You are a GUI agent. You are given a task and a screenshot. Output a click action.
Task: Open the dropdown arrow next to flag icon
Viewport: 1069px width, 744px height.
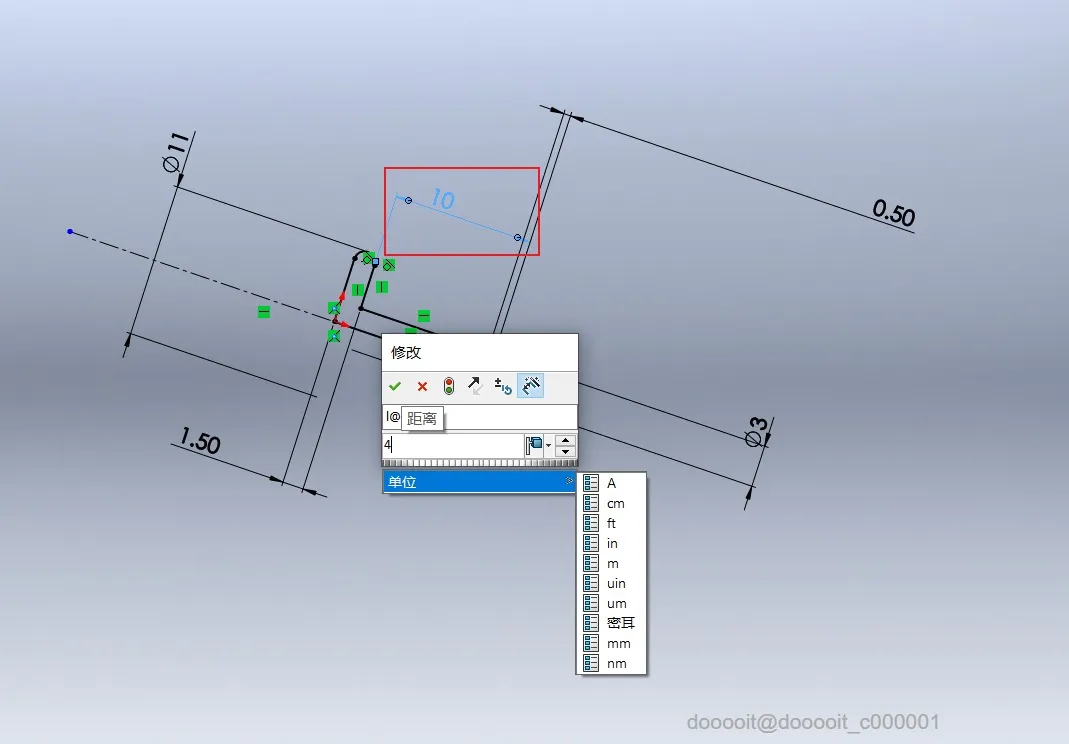point(548,446)
